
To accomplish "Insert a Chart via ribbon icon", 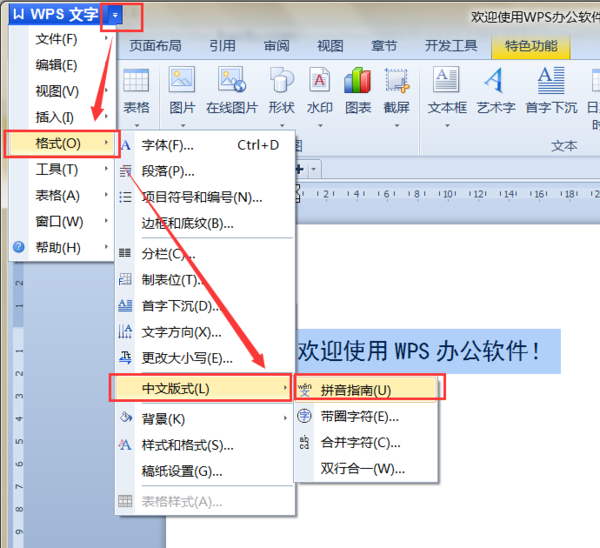I will tap(357, 80).
